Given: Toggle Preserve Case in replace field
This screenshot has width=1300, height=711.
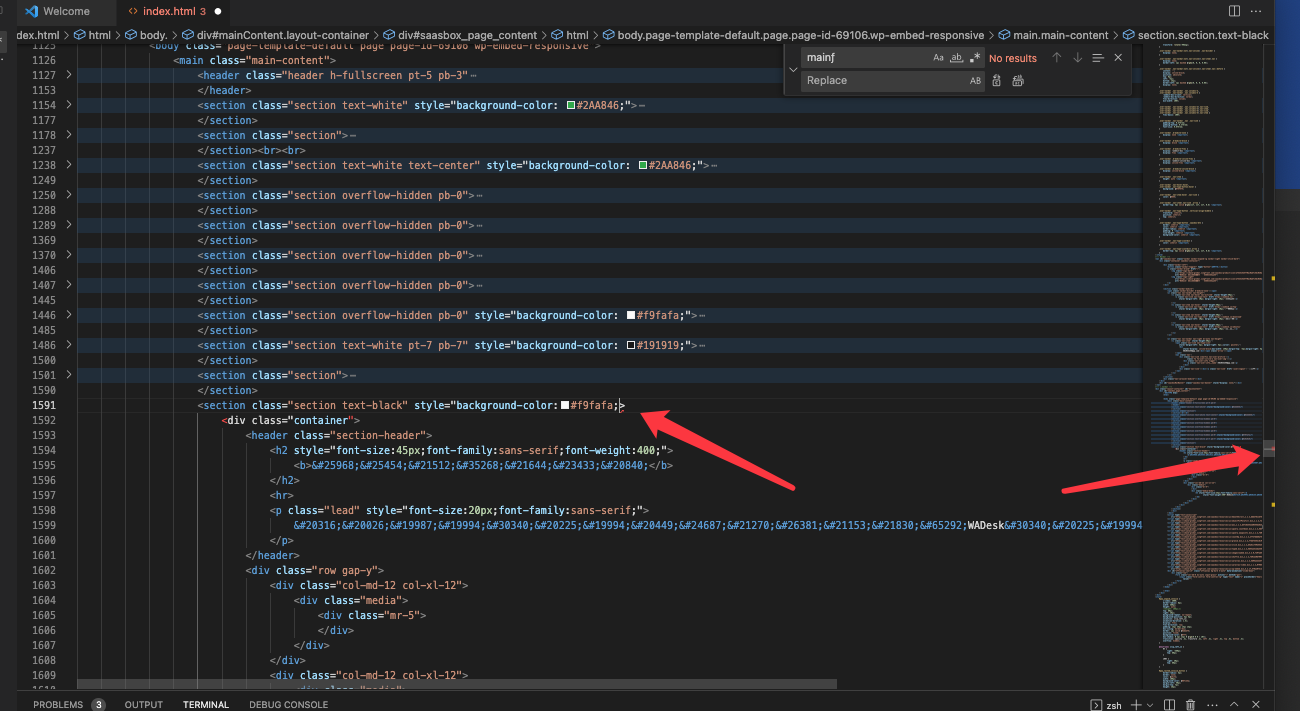Looking at the screenshot, I should pyautogui.click(x=975, y=81).
